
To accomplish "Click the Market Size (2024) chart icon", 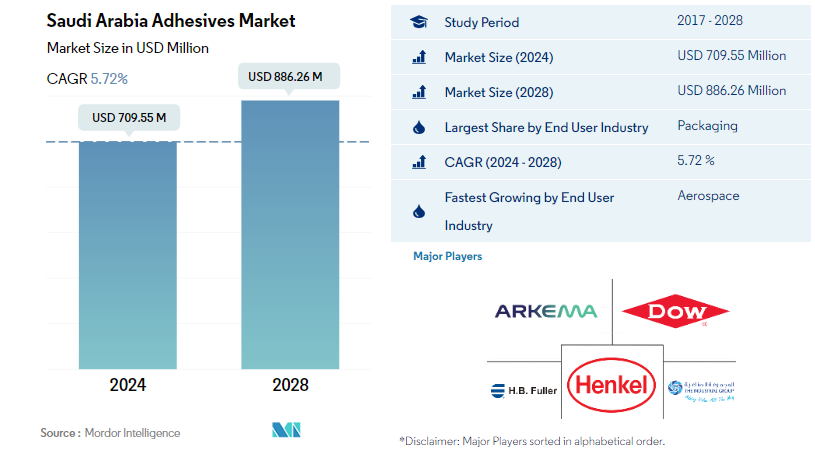I will pos(419,57).
